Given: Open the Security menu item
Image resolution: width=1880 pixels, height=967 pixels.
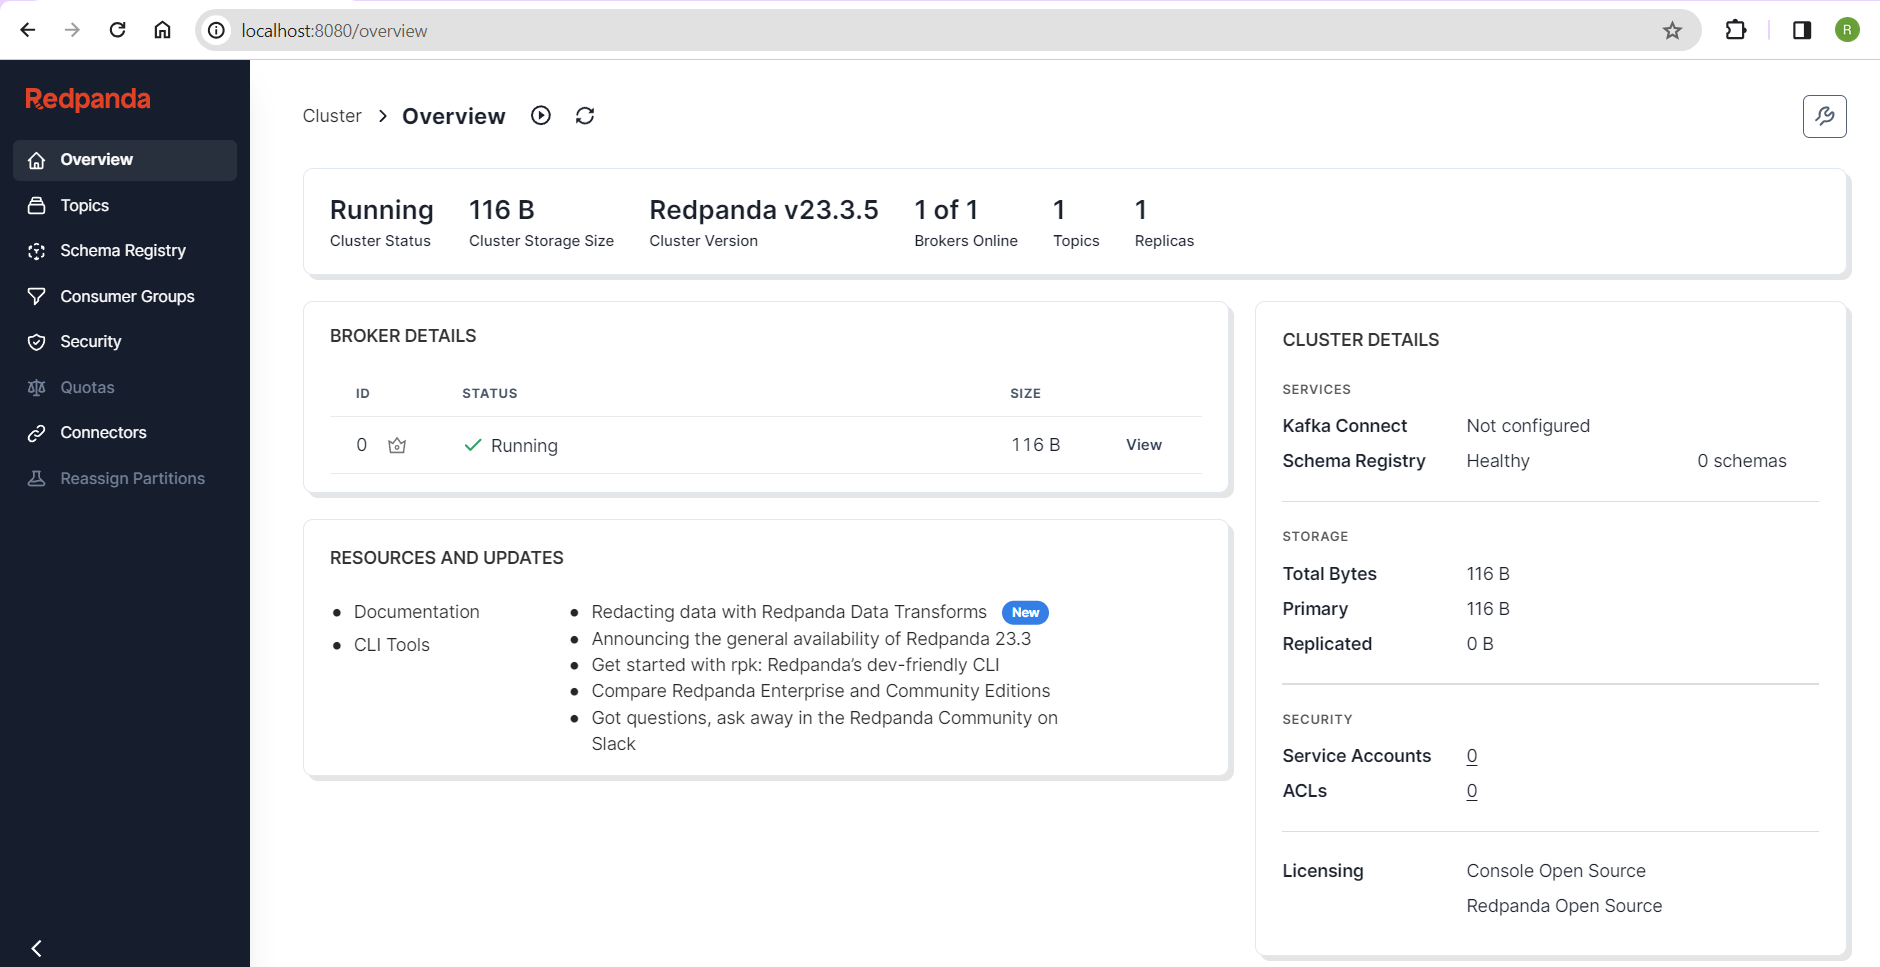Looking at the screenshot, I should (x=125, y=342).
